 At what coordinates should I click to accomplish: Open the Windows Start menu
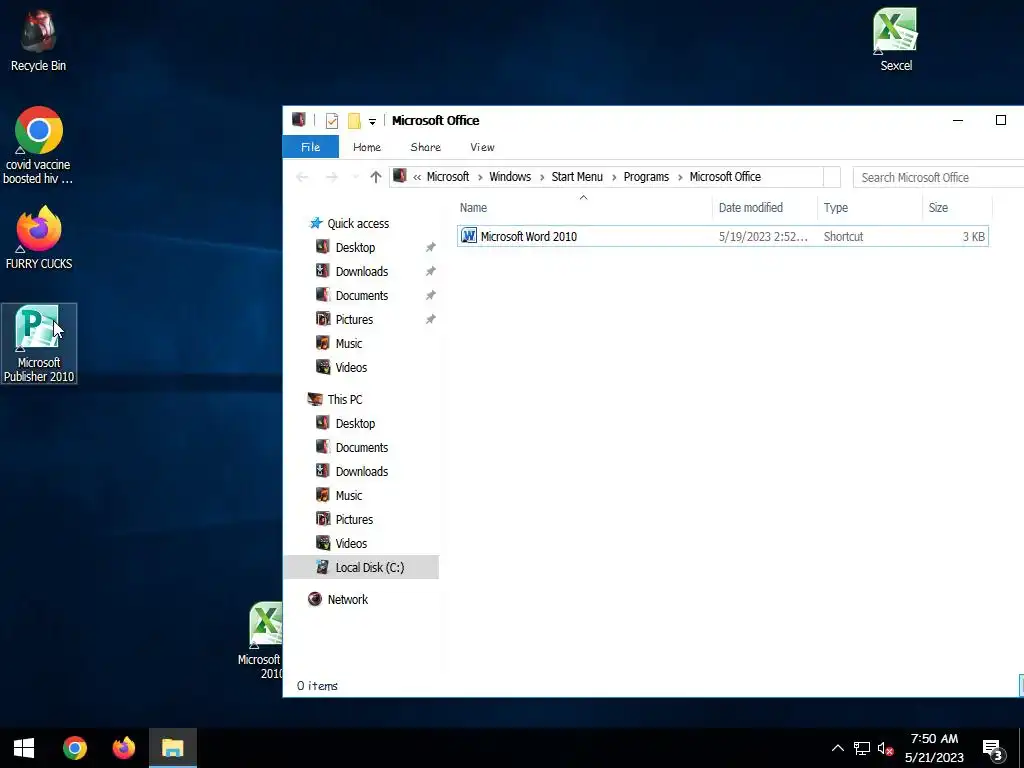pos(24,748)
